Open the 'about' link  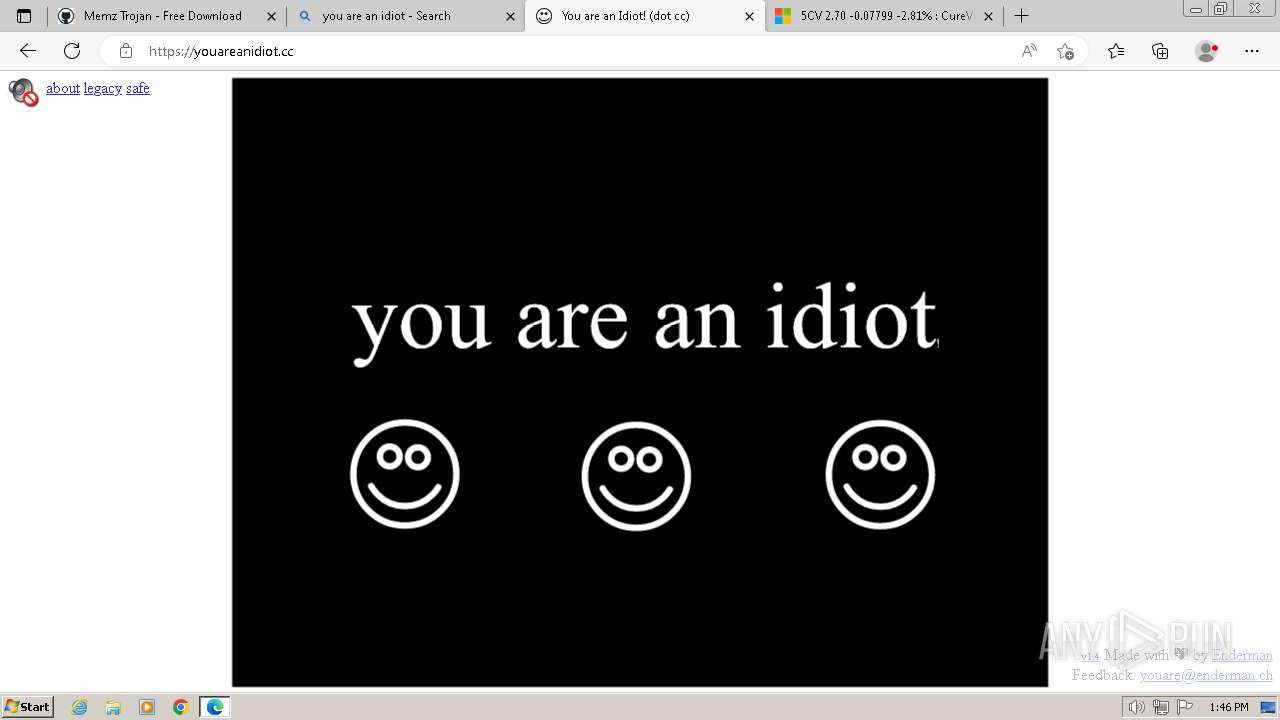pyautogui.click(x=62, y=89)
